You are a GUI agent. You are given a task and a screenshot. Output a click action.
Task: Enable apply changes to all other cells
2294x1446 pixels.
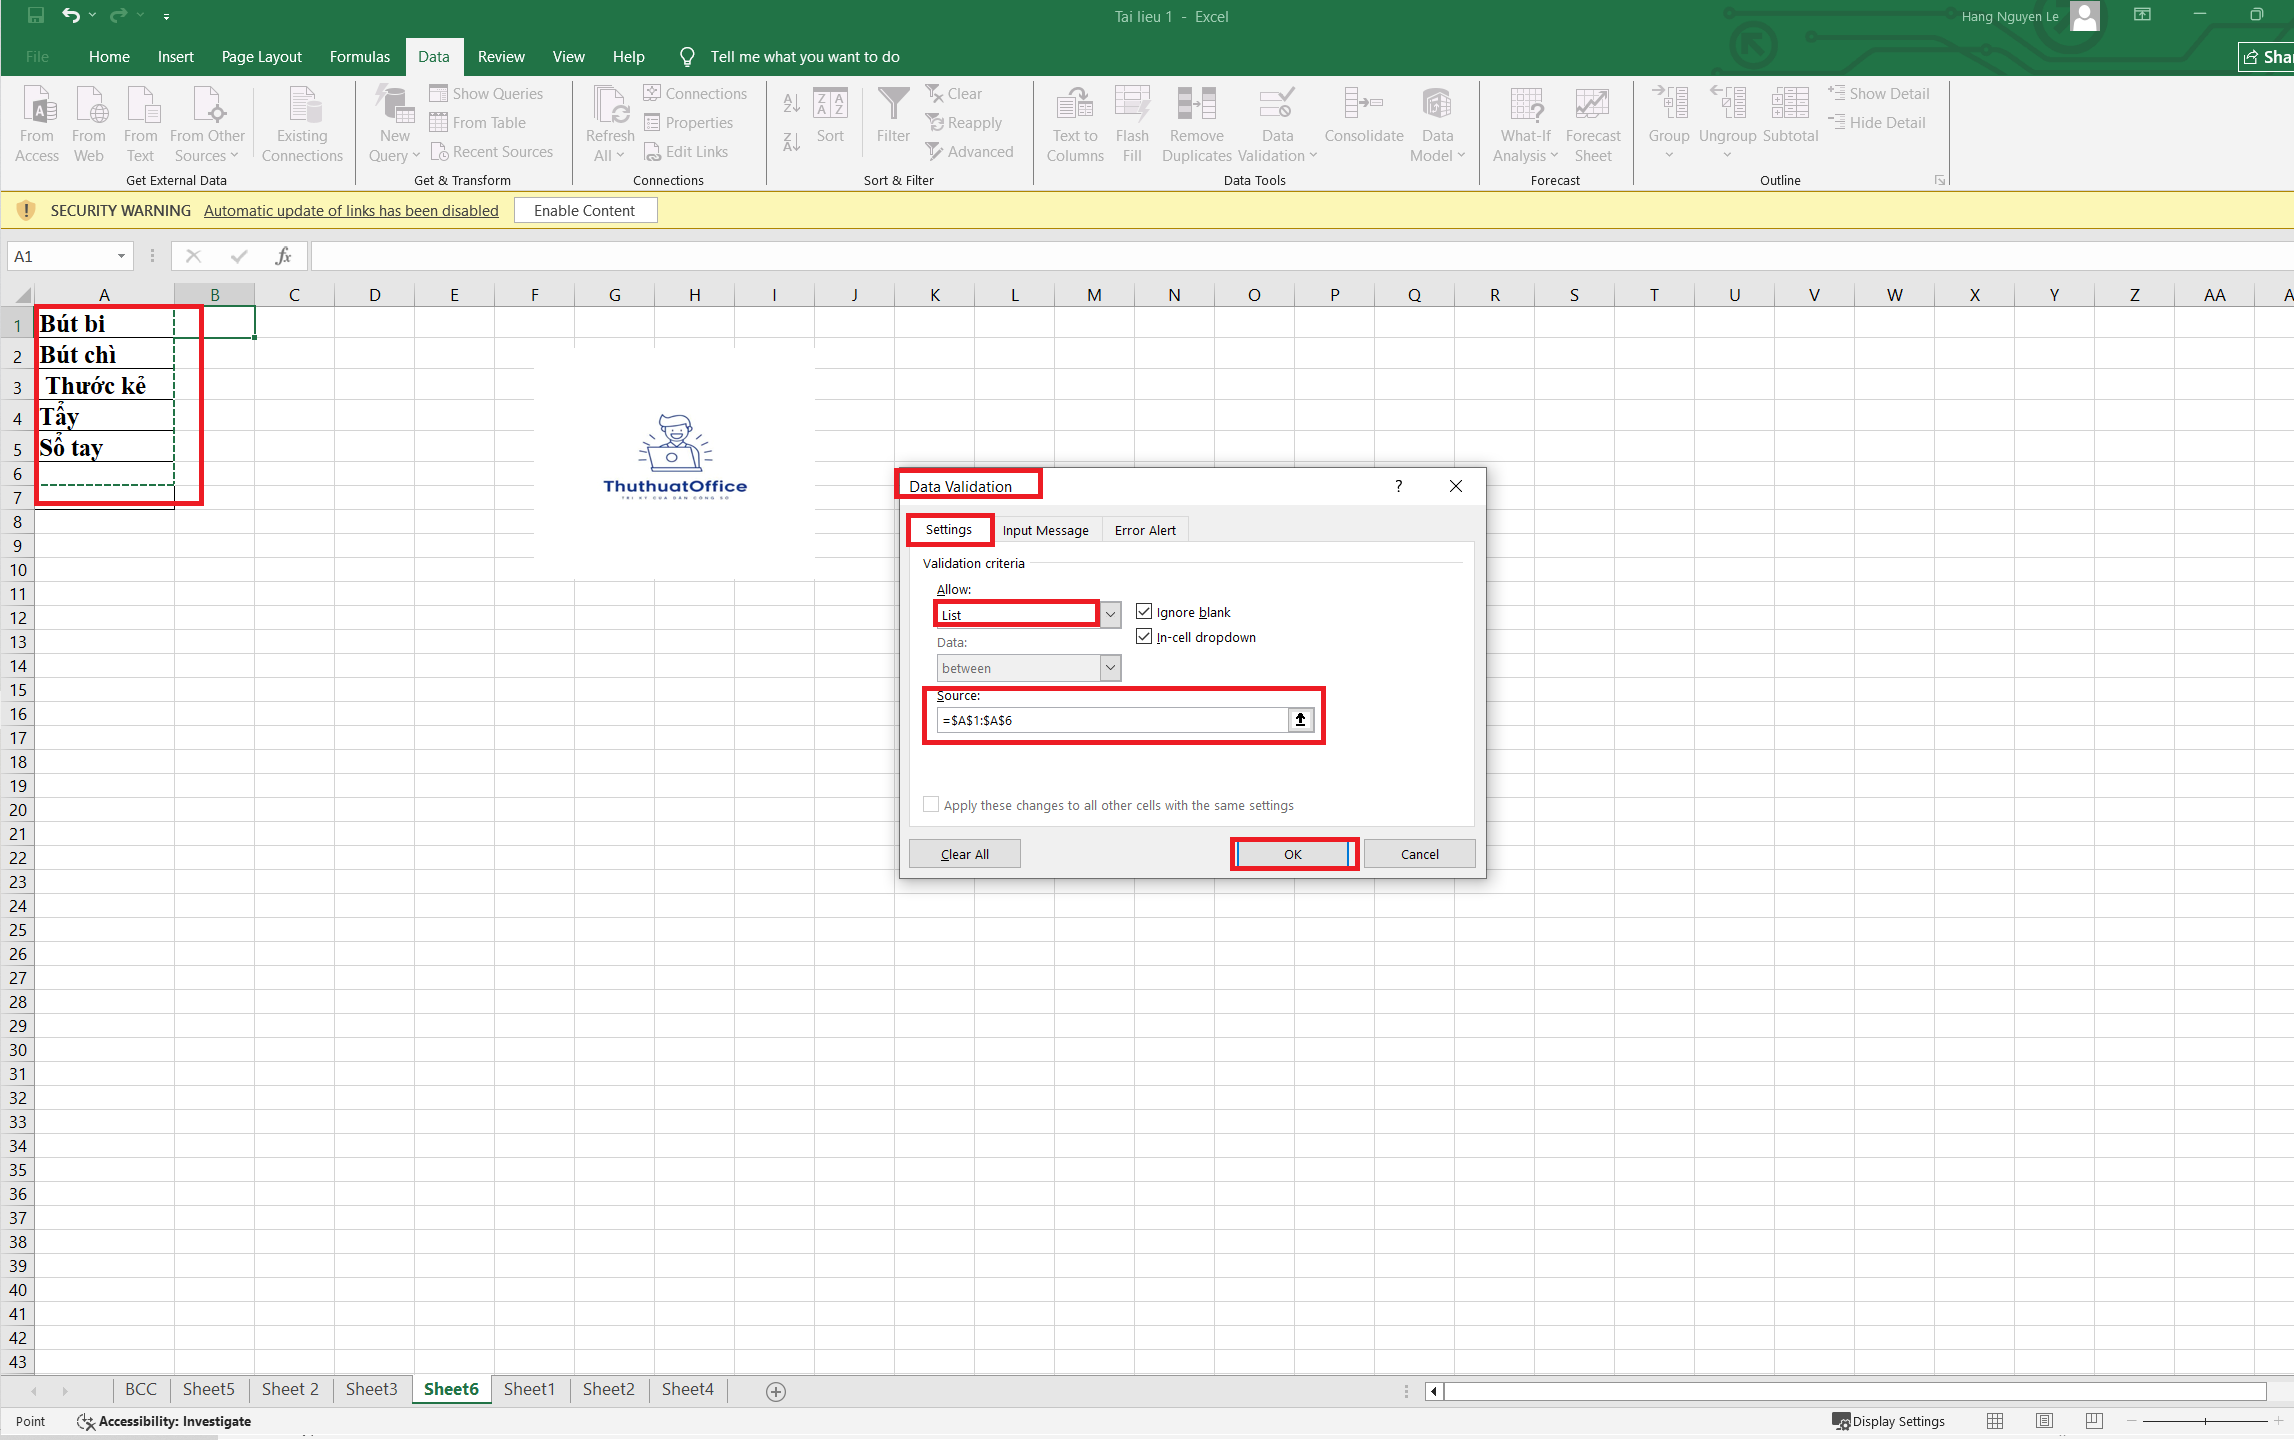coord(931,804)
